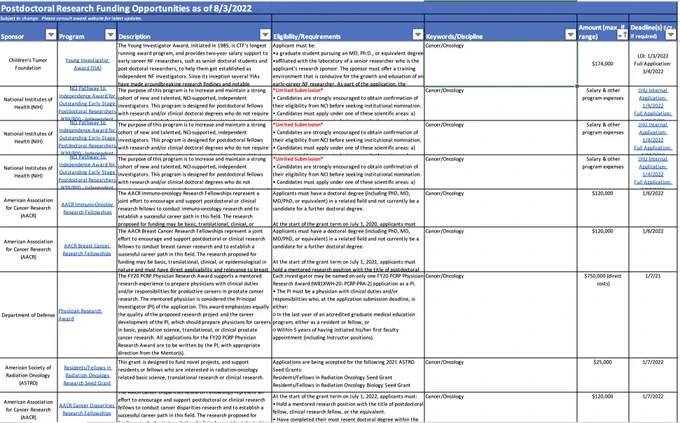Select the ASTRO Seed Grants eligibility cell

click(348, 375)
